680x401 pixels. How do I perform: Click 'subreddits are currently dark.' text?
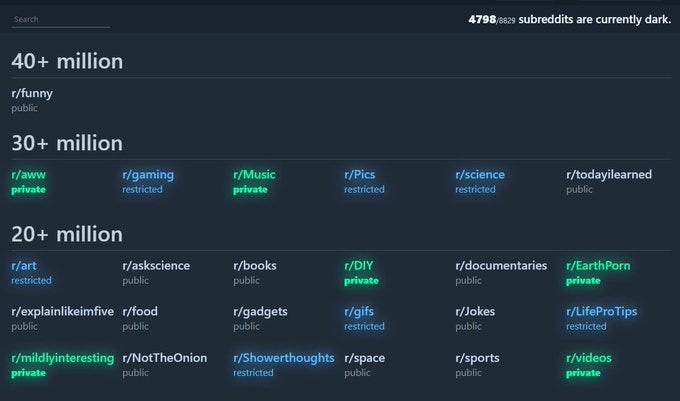[595, 20]
